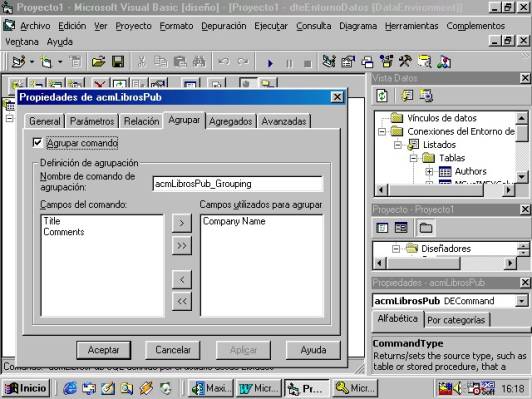Viewport: 532px width, 399px height.
Task: Click the Add Form toolbar icon
Action: (x=46, y=62)
